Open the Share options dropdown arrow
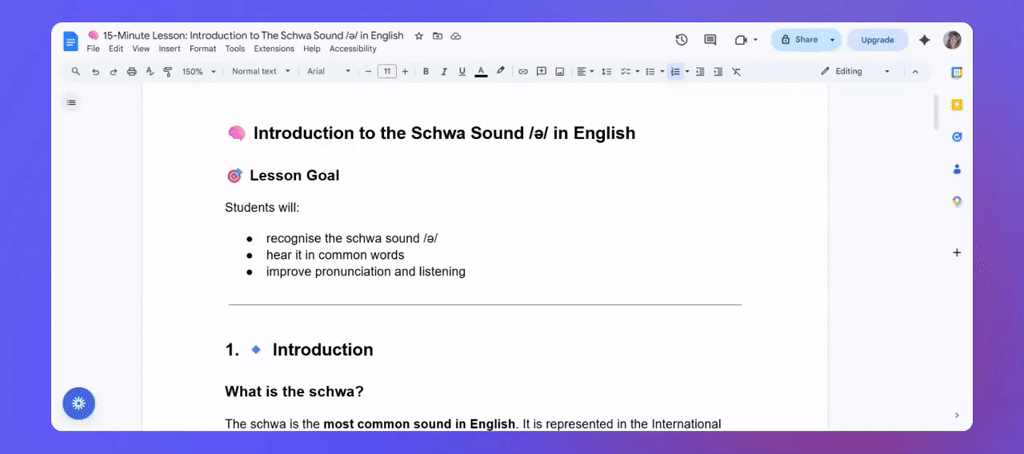This screenshot has height=454, width=1024. point(833,40)
